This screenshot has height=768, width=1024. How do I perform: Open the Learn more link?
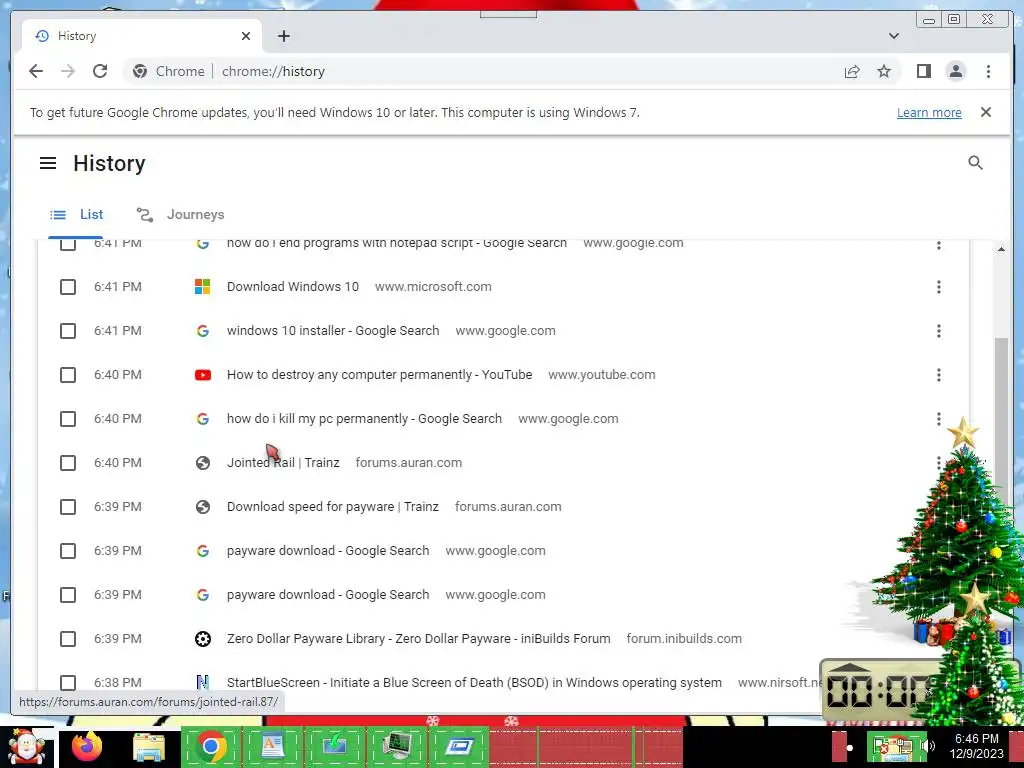tap(929, 112)
